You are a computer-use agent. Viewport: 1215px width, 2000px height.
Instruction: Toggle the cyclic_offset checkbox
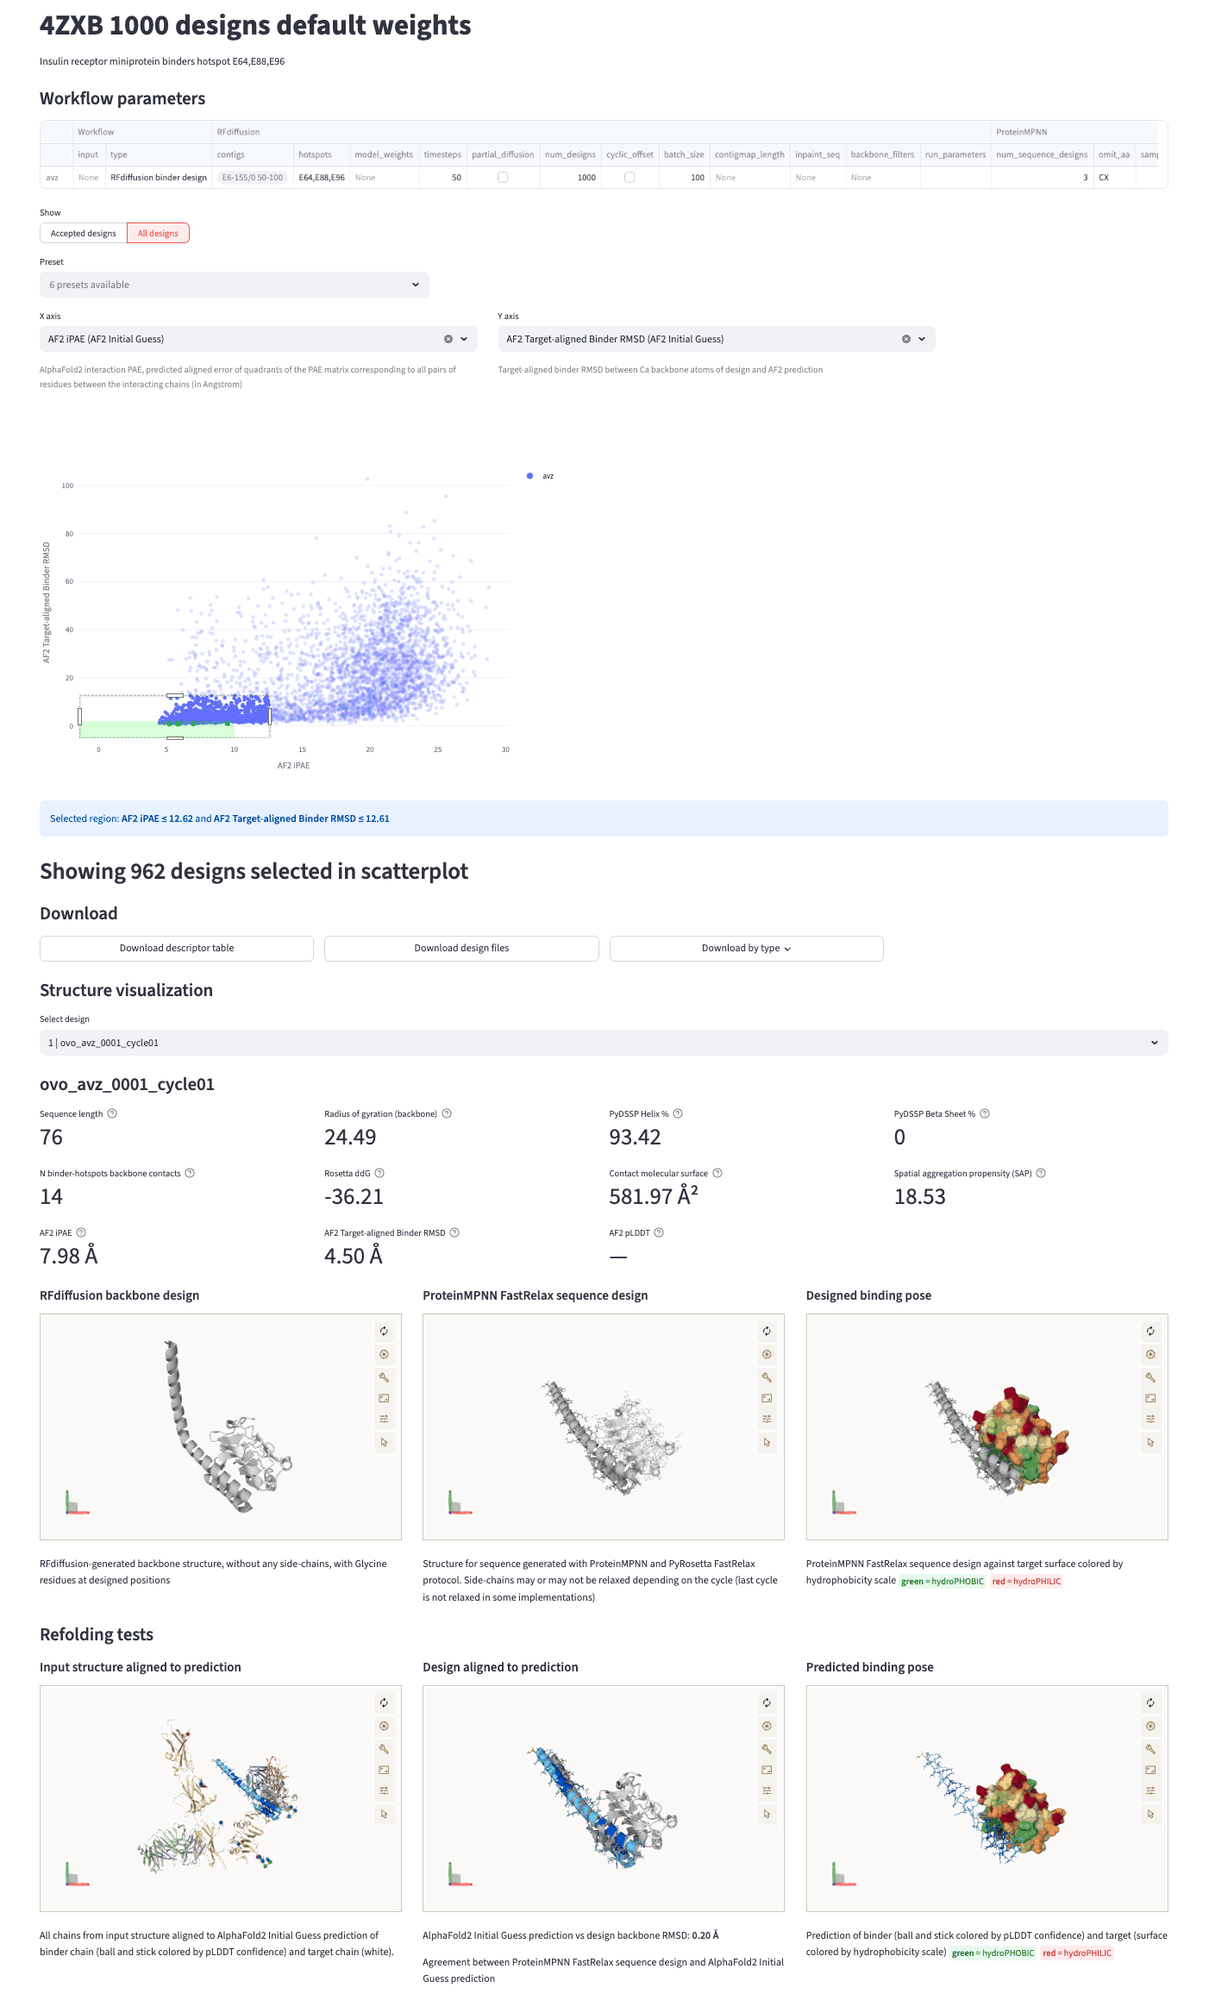pyautogui.click(x=629, y=177)
